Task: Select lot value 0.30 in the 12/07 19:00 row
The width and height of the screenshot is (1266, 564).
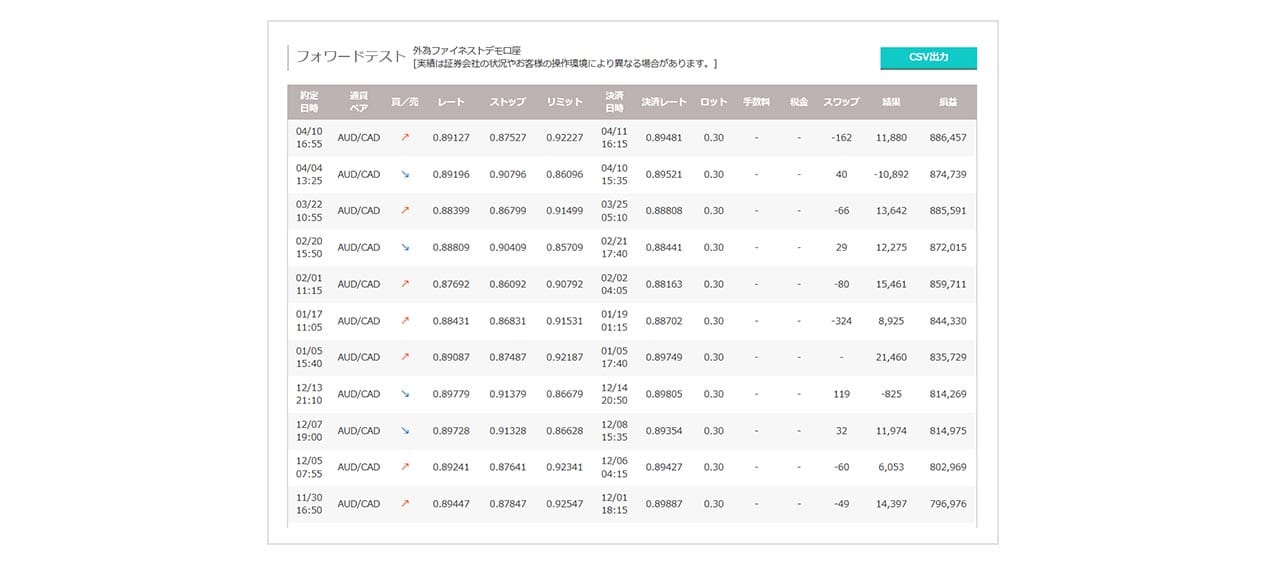Action: [714, 431]
